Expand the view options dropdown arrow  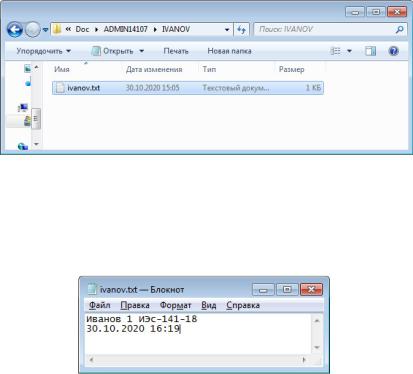[349, 51]
